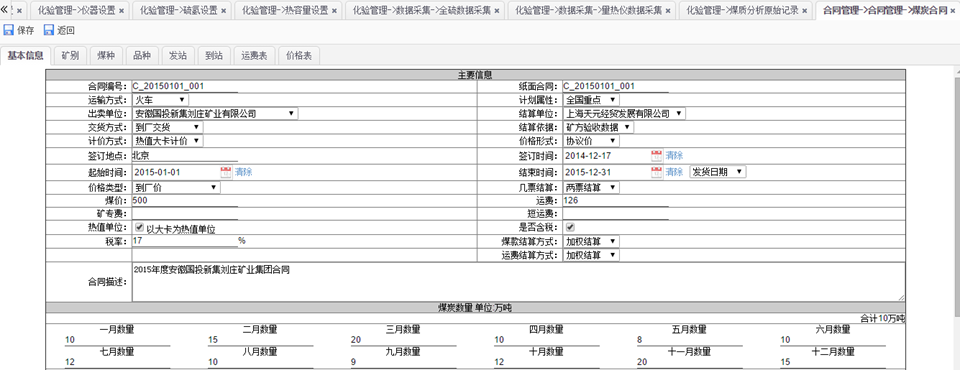Open calendar icon for 起始时间
The width and height of the screenshot is (960, 370).
225,172
